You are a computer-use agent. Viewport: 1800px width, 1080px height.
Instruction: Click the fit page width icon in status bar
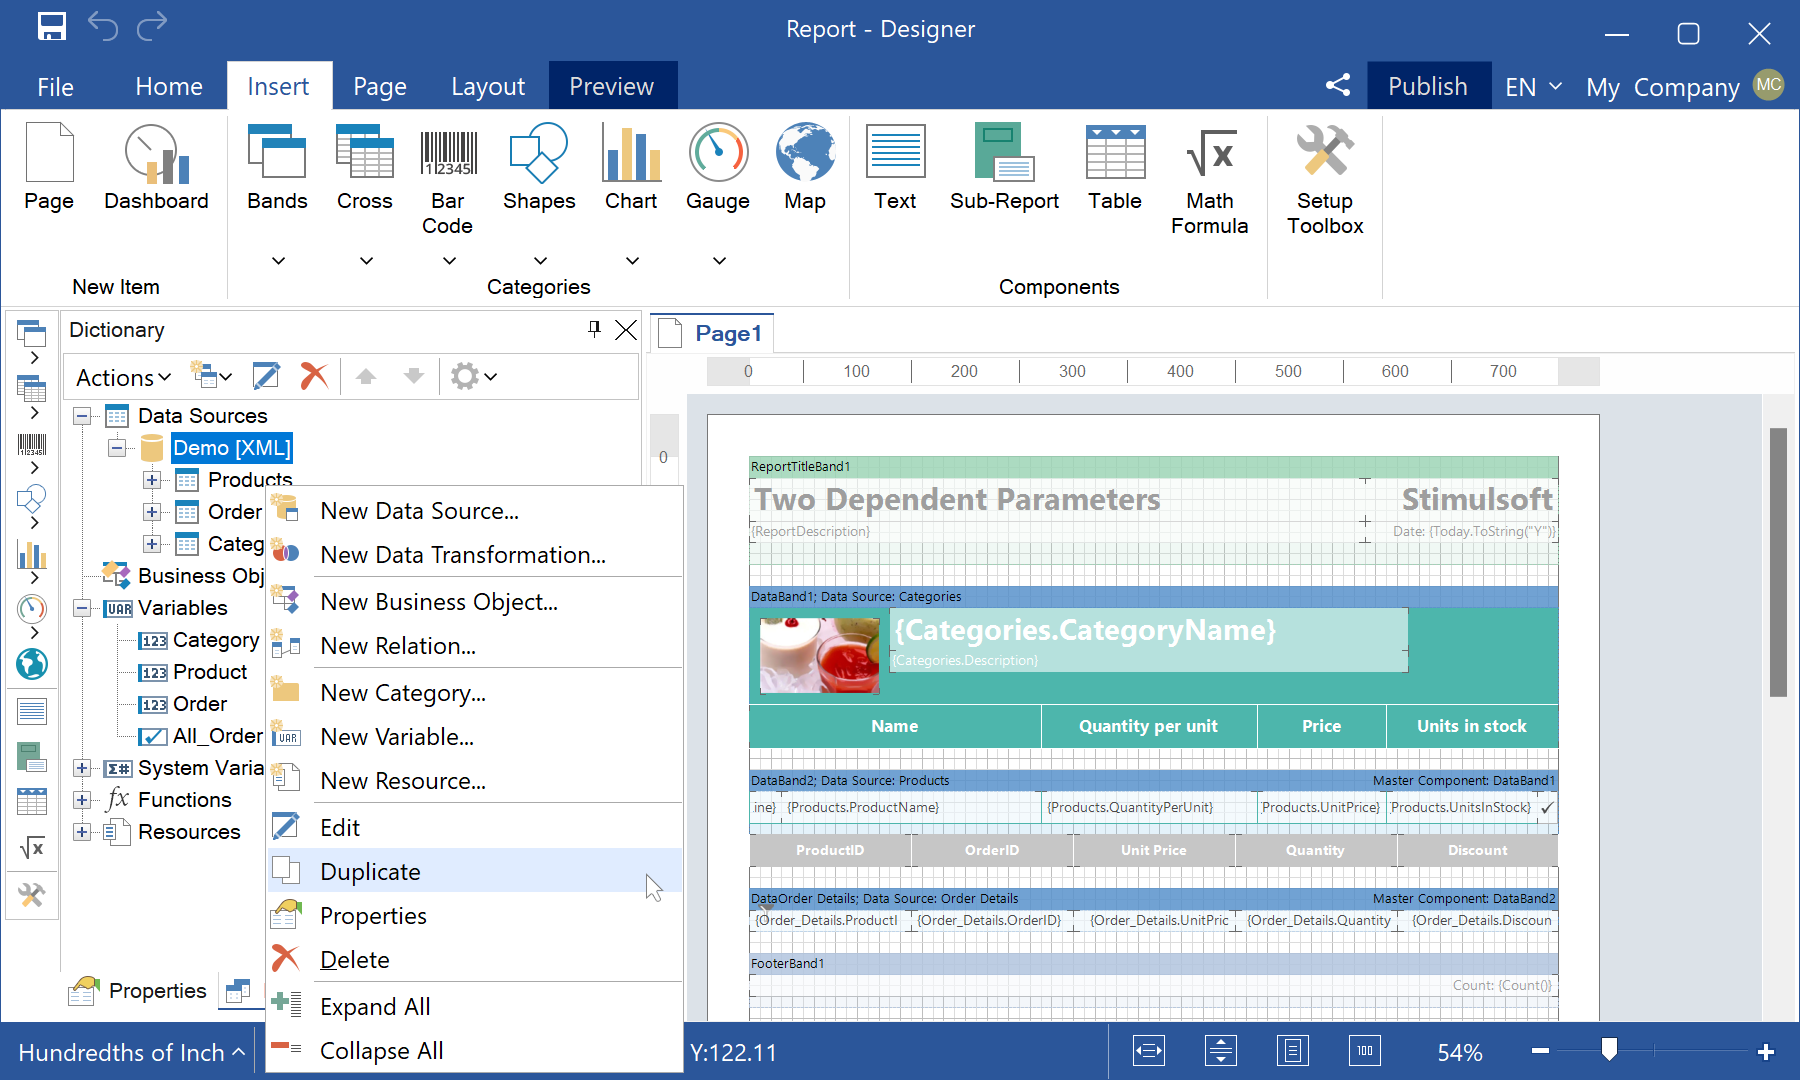(x=1149, y=1051)
